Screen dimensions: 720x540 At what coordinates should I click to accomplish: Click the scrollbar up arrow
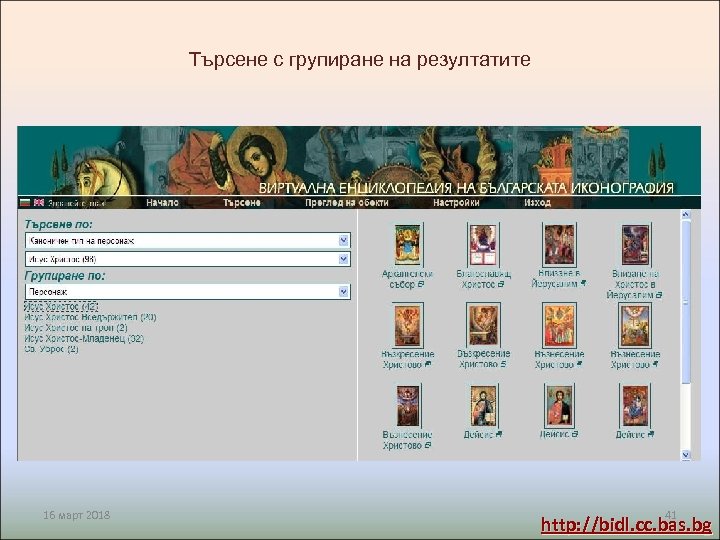click(686, 214)
